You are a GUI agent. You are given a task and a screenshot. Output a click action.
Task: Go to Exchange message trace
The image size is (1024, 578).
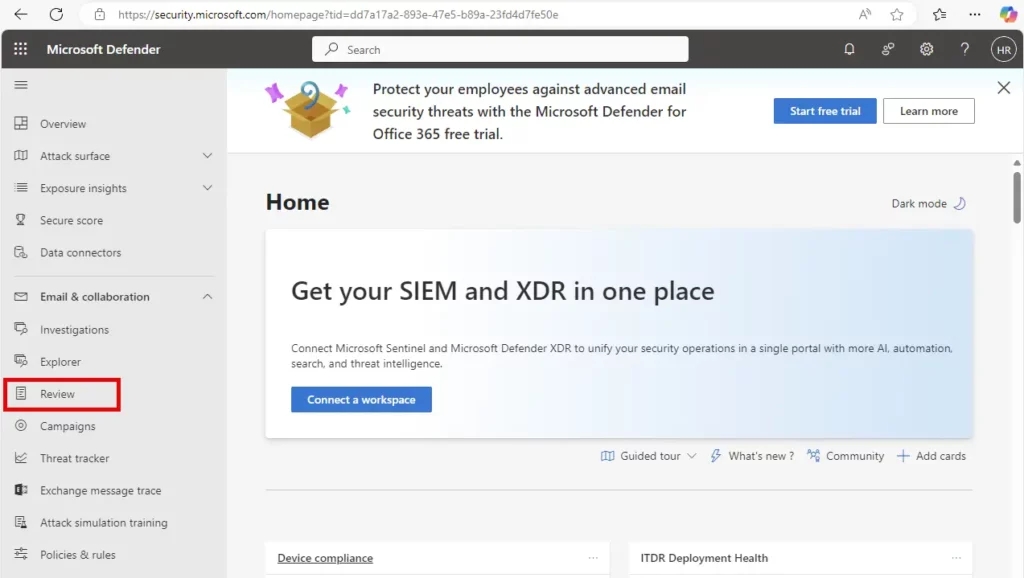click(101, 490)
